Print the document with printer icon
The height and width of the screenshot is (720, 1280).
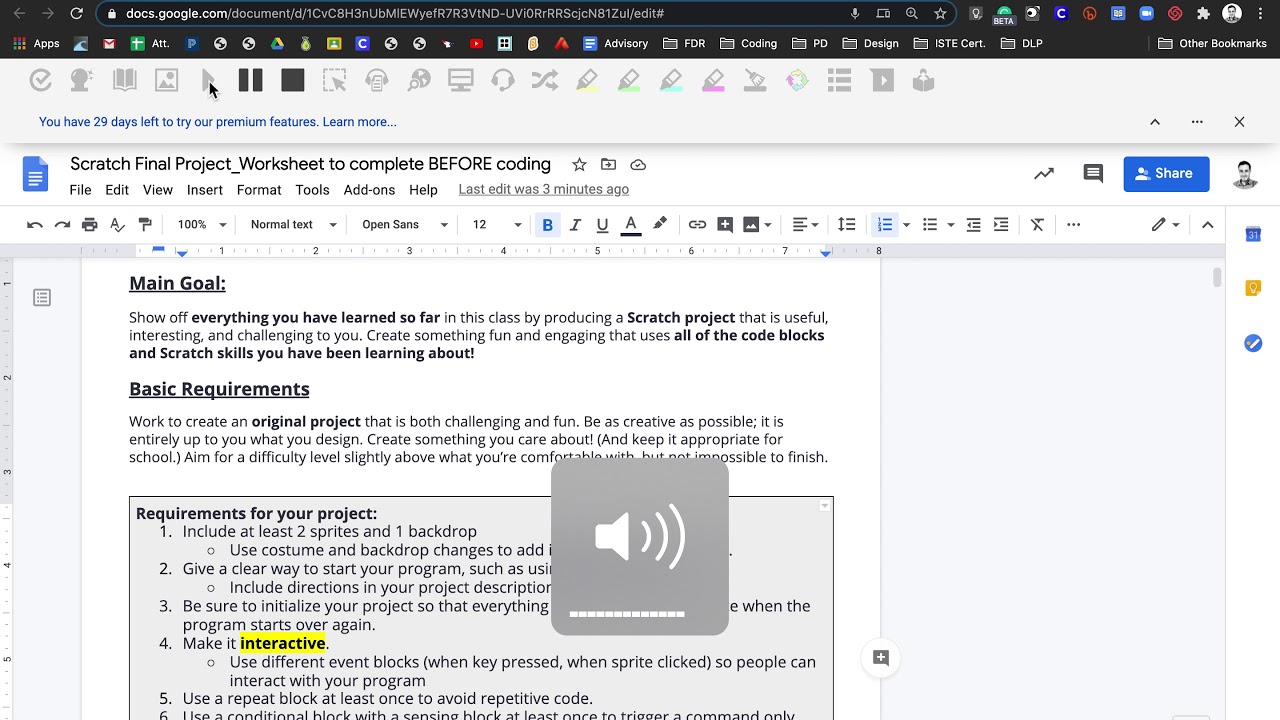(90, 225)
